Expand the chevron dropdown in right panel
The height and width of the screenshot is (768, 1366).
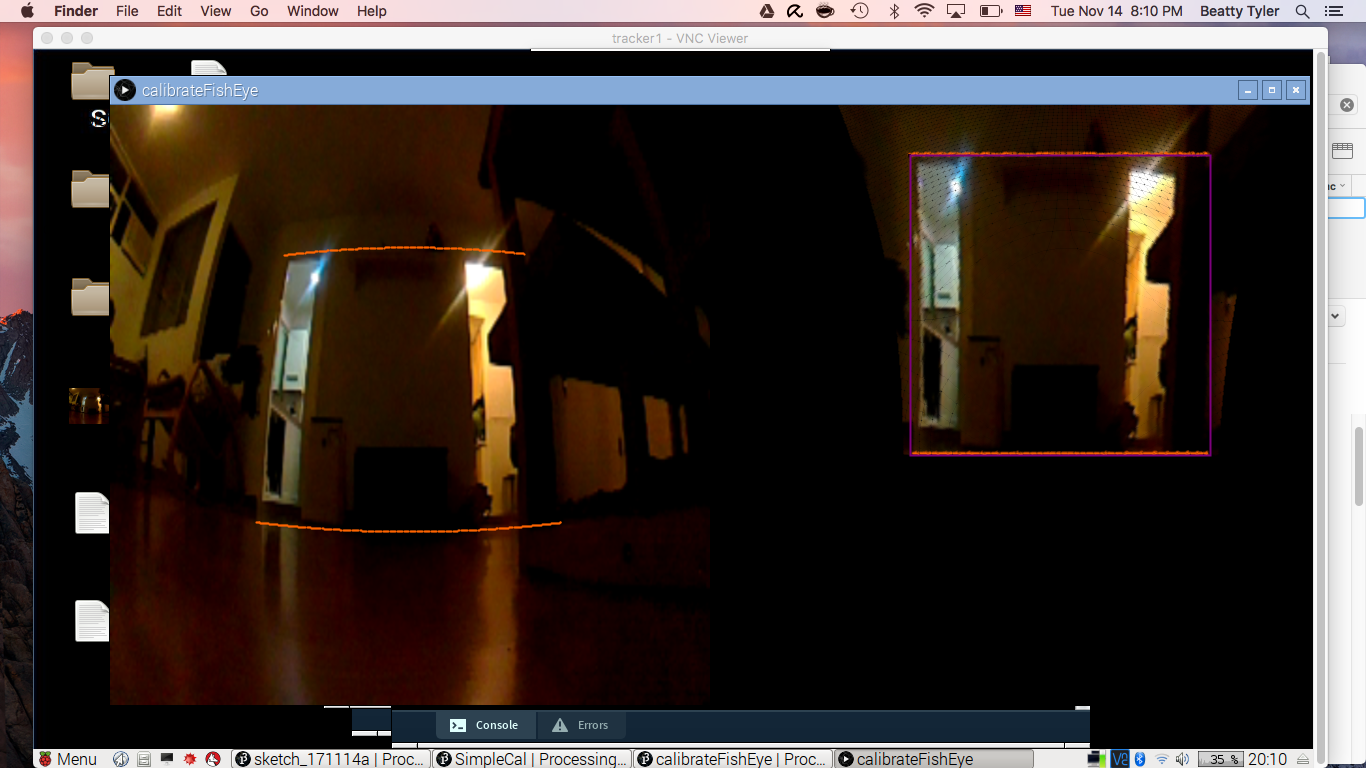pos(1336,316)
